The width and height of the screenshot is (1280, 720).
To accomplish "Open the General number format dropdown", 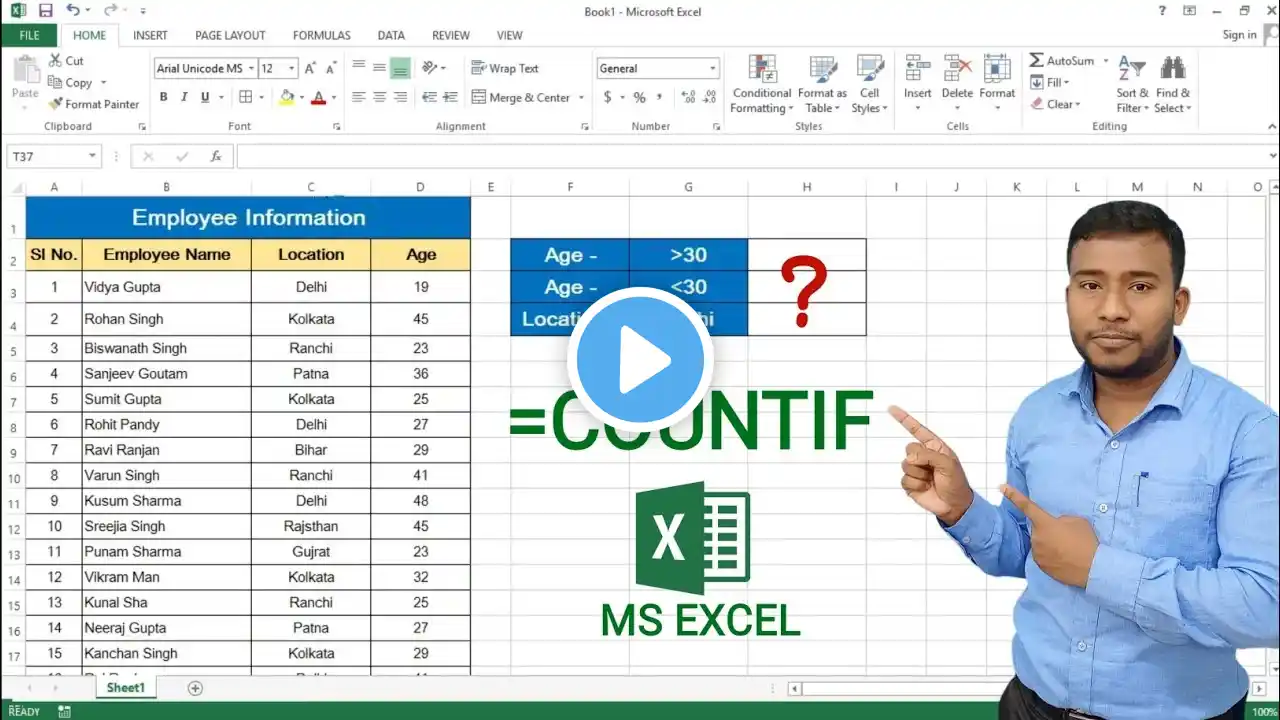I will click(x=713, y=69).
